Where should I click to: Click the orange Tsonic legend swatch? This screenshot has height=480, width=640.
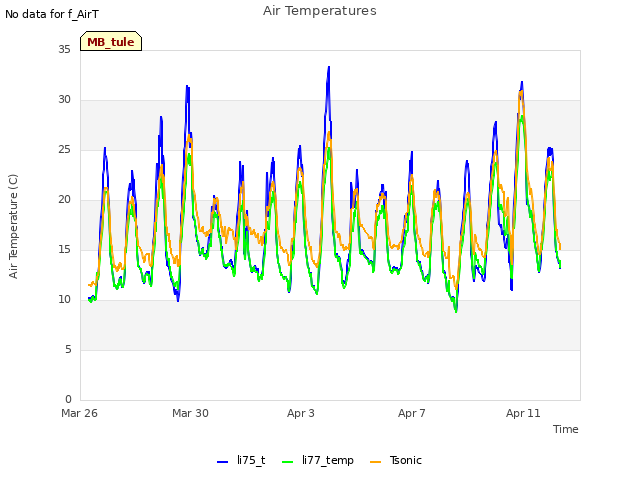(376, 462)
